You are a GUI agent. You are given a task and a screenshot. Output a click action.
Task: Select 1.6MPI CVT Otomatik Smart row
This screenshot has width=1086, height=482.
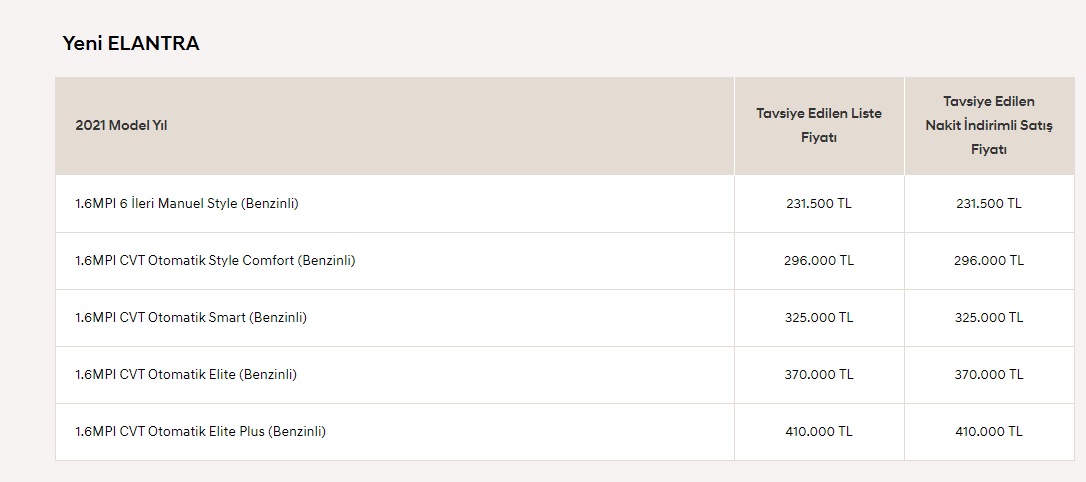tap(564, 318)
